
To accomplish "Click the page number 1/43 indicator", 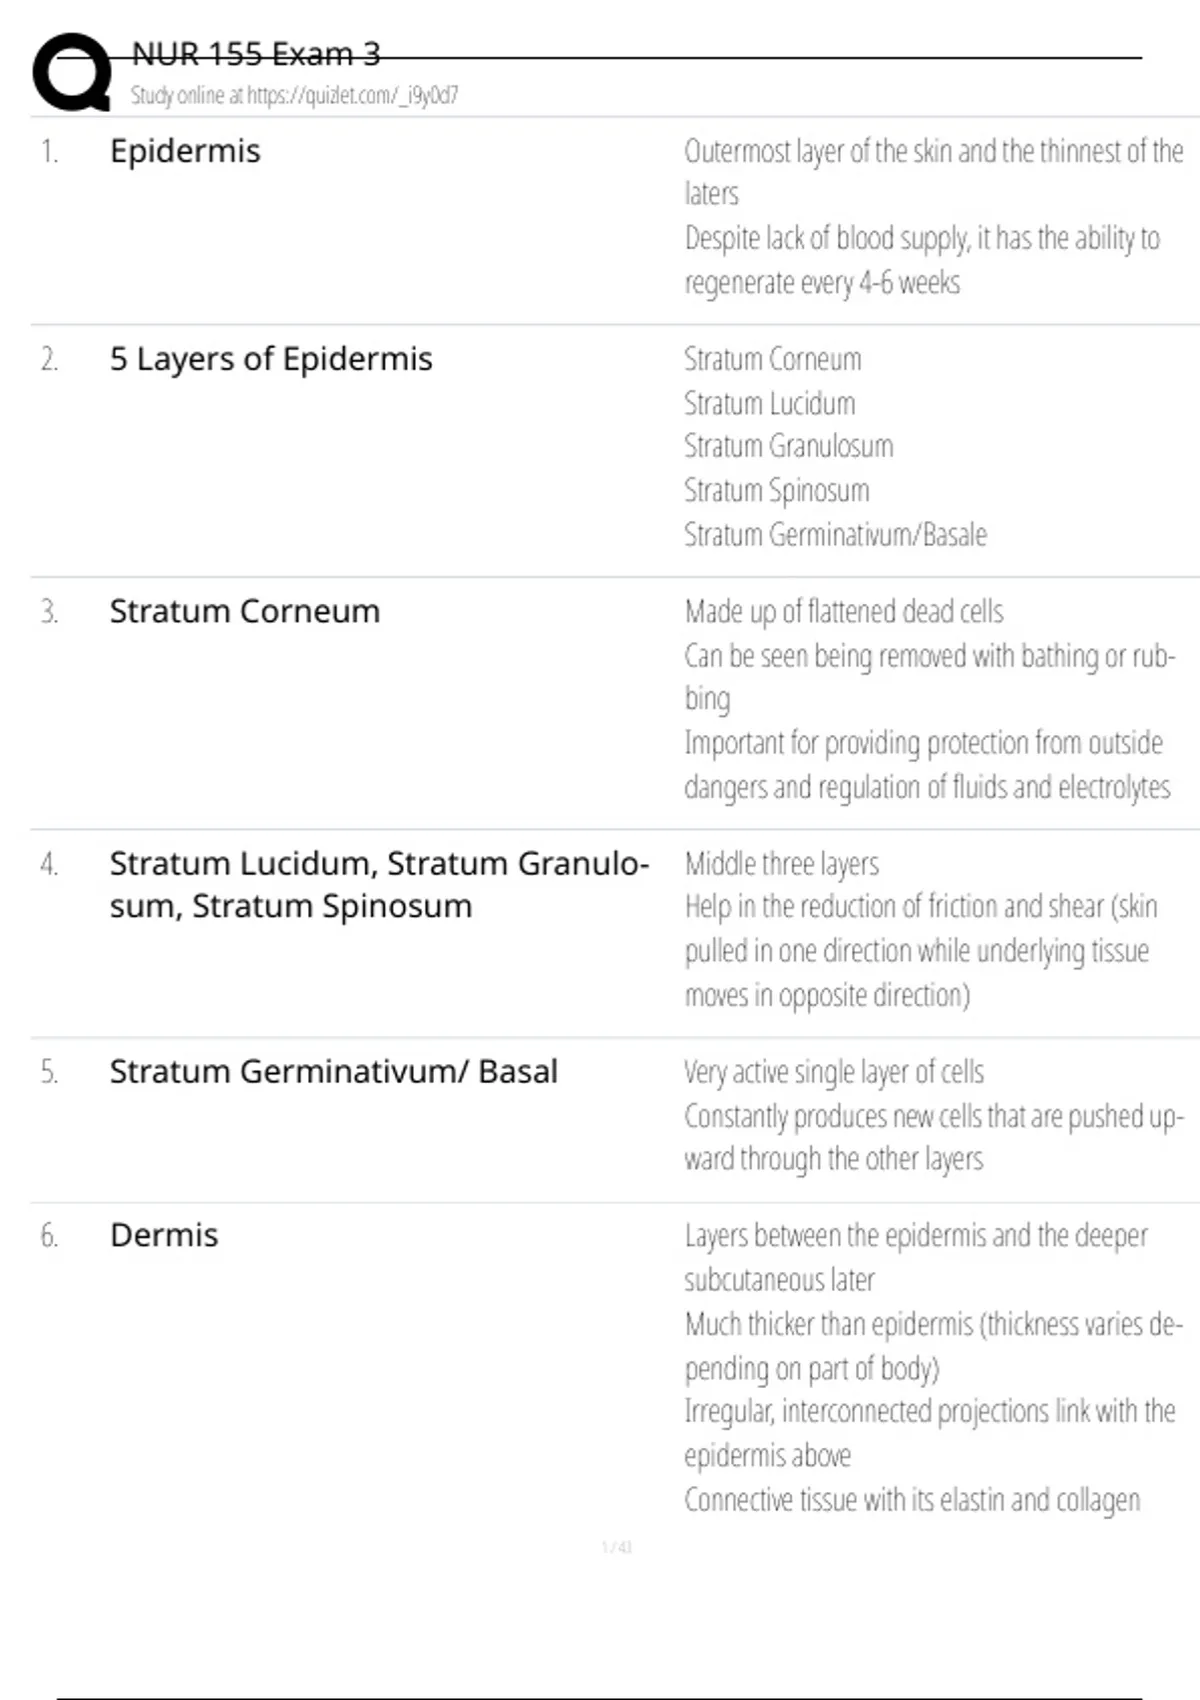I will click(x=617, y=1548).
